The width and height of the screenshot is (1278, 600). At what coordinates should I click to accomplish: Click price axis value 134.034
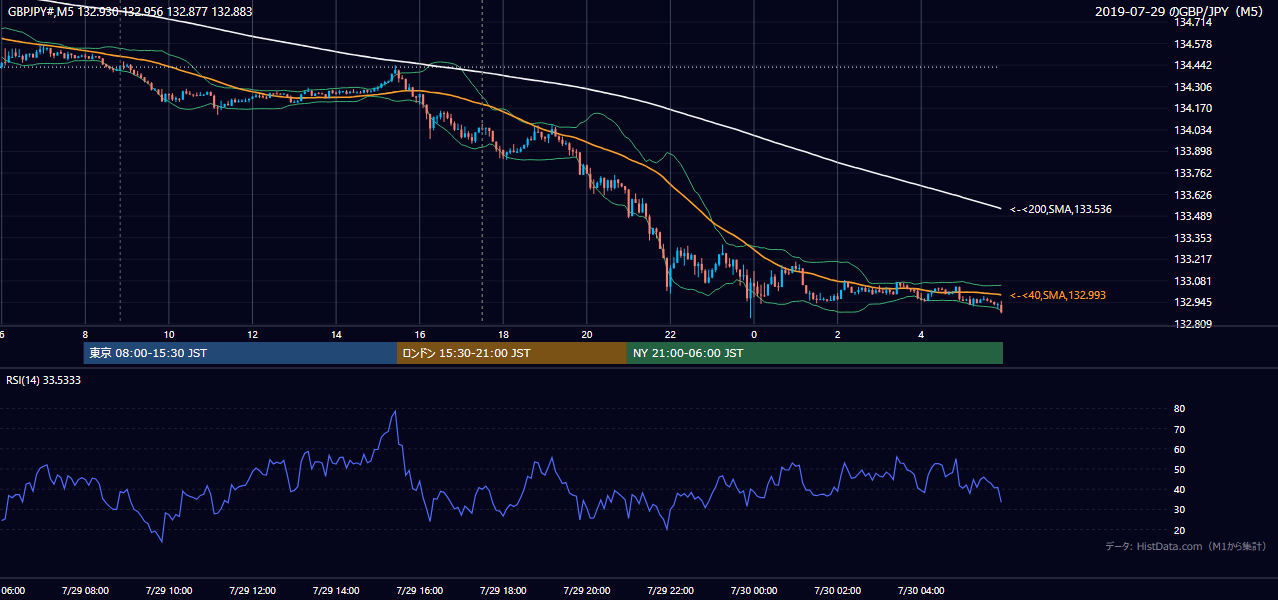[x=1191, y=130]
